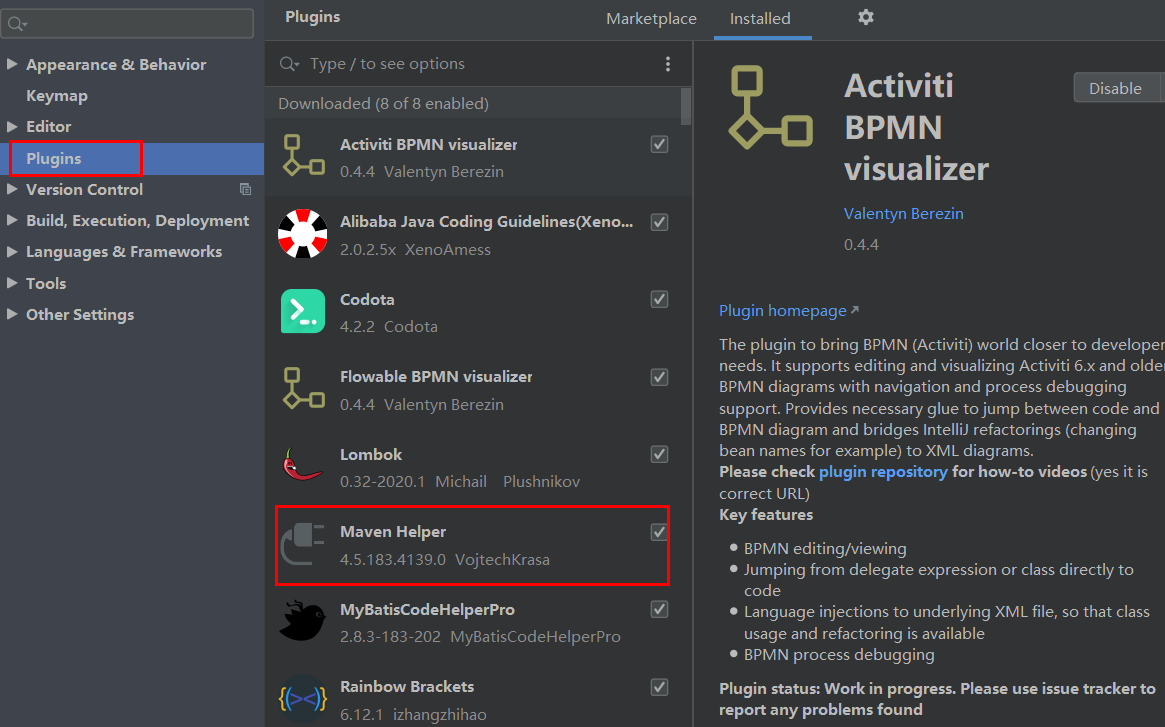Click the Rainbow Brackets icon
Viewport: 1165px width, 727px height.
point(303,699)
